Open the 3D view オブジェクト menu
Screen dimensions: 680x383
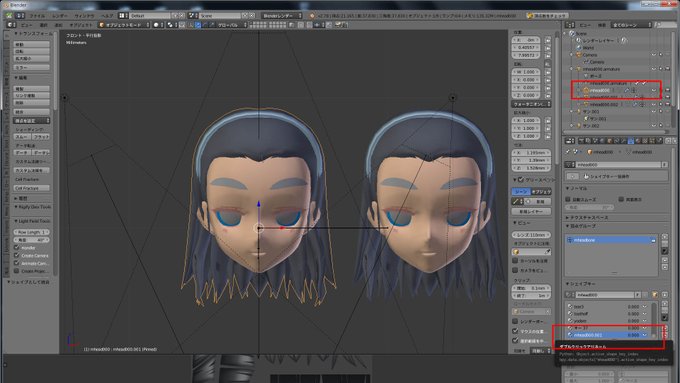81,25
